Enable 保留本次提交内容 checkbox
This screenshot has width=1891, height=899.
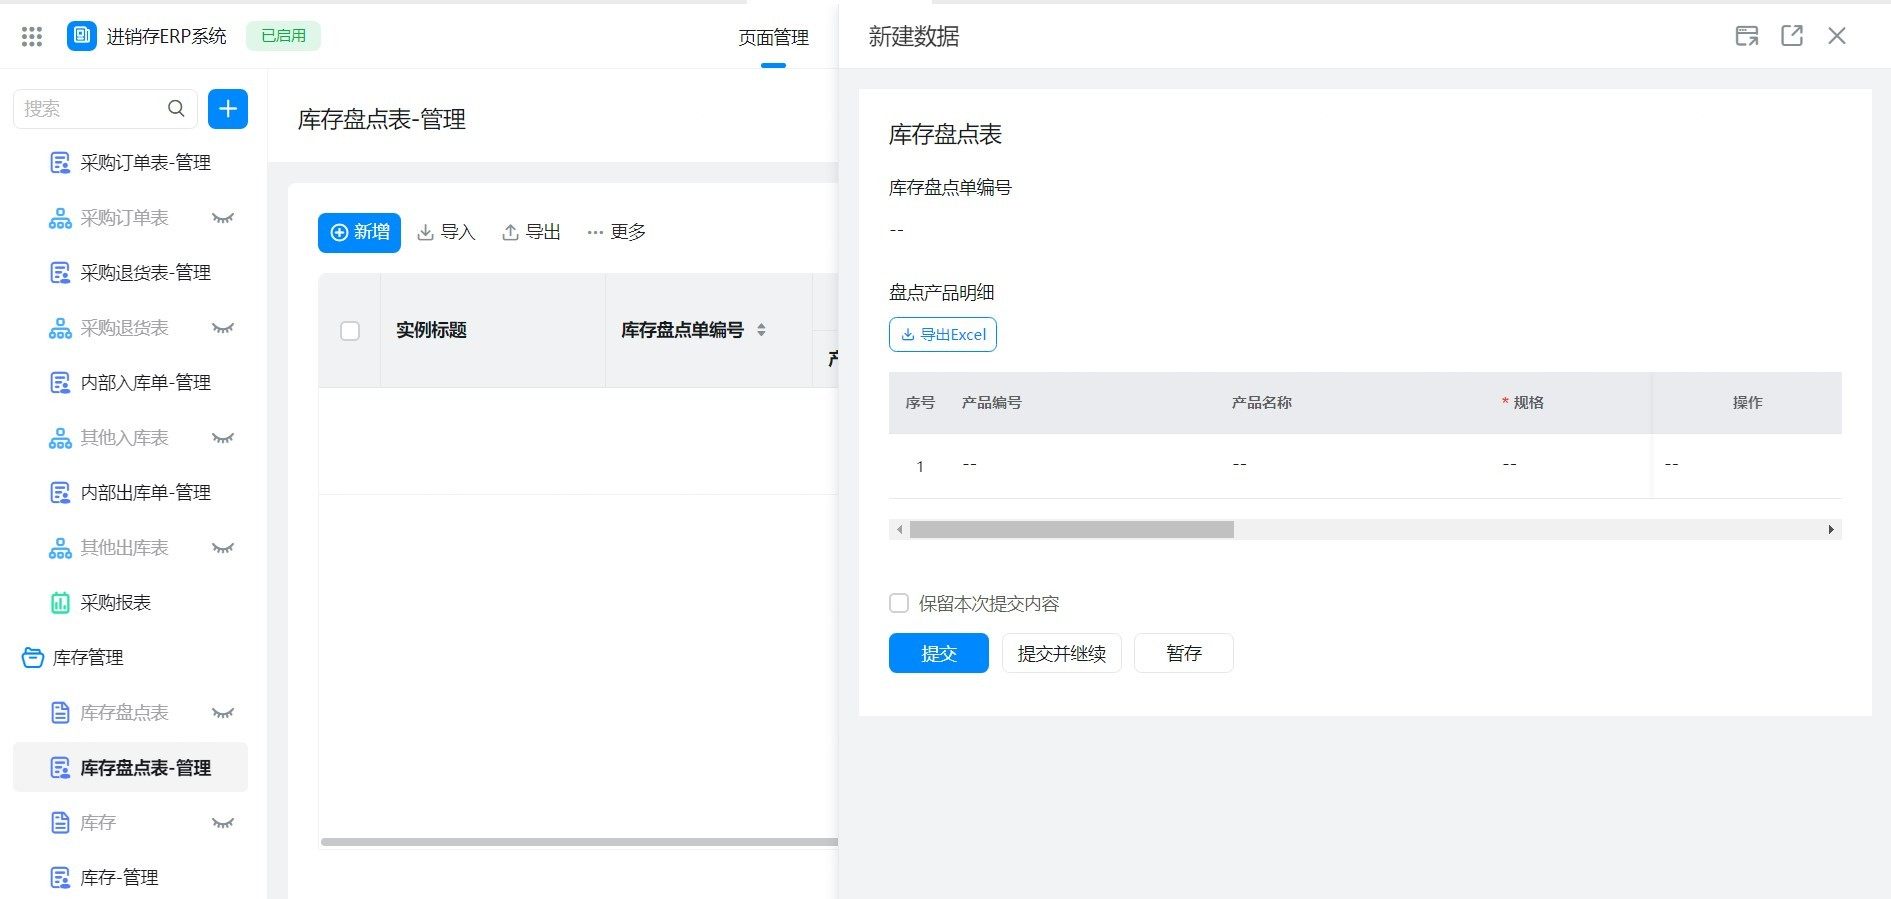pos(899,603)
